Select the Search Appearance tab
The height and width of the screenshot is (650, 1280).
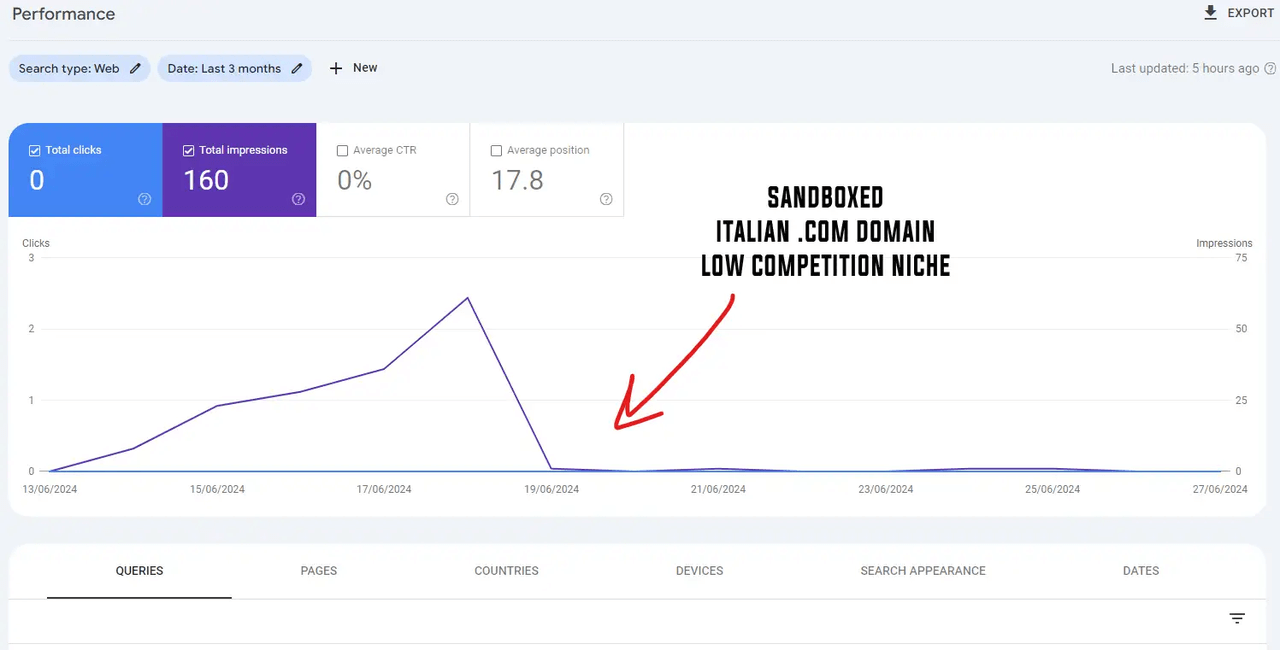[x=923, y=571]
